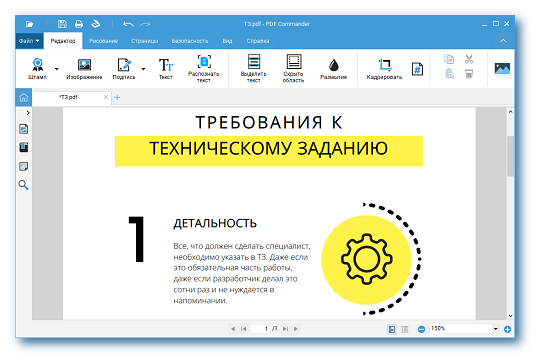
Task: Collapse the ribbon with the chevron
Action: (x=503, y=41)
